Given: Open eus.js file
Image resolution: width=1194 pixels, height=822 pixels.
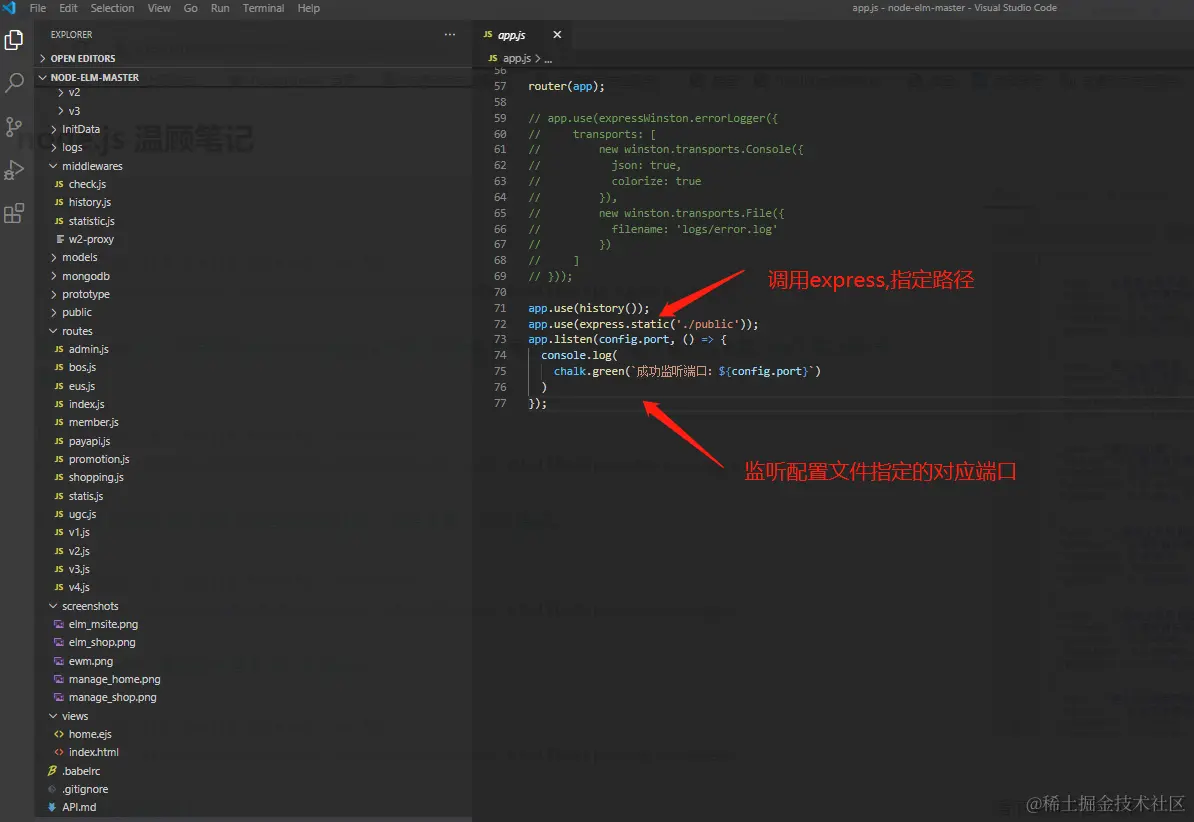Looking at the screenshot, I should point(81,386).
